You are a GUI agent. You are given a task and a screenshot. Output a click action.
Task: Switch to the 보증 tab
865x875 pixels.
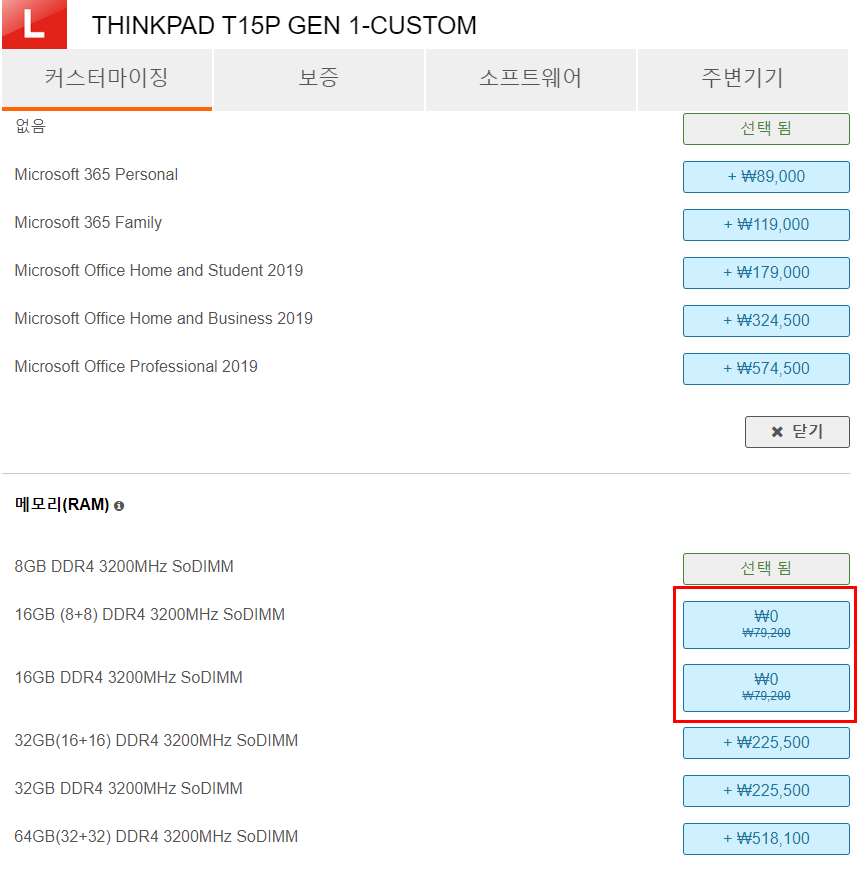pos(319,79)
